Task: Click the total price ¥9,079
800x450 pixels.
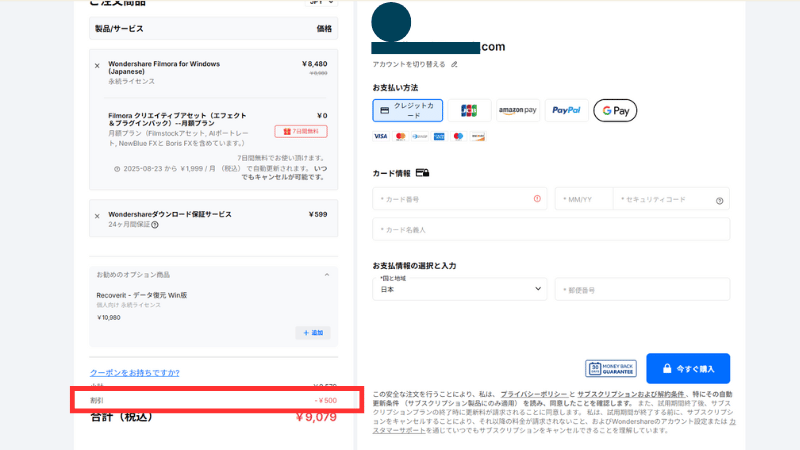Action: pyautogui.click(x=316, y=417)
